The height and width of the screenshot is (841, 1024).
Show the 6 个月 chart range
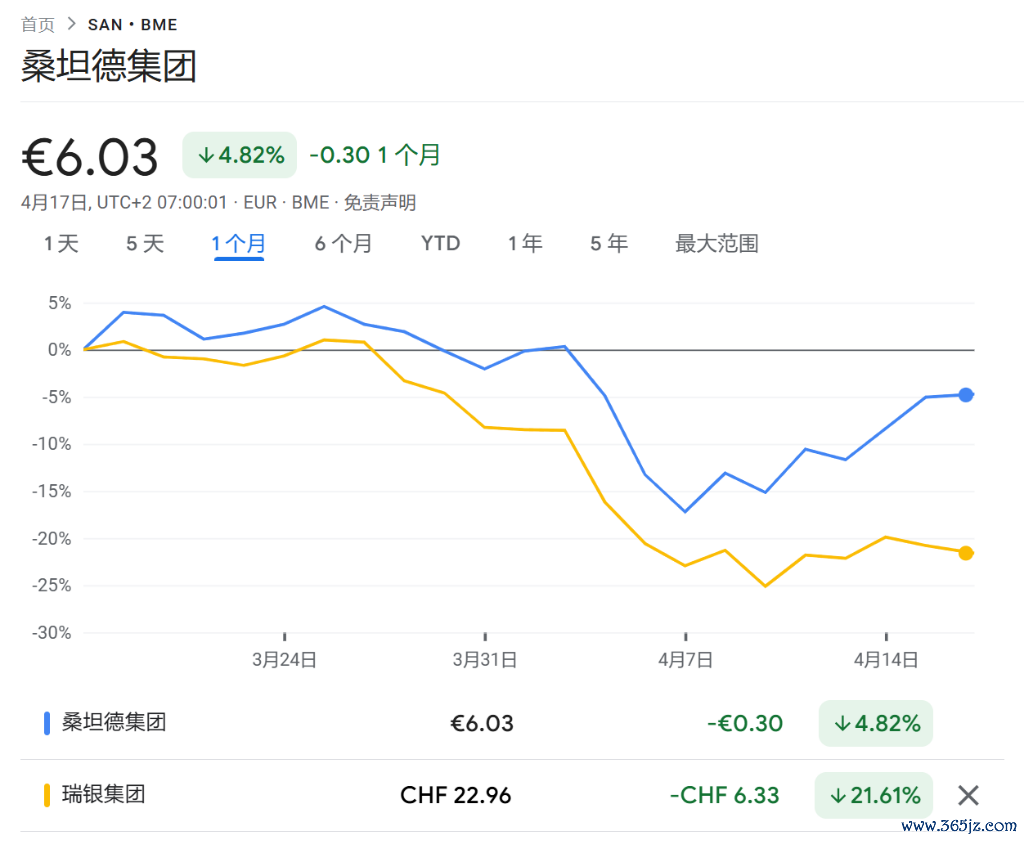[344, 244]
